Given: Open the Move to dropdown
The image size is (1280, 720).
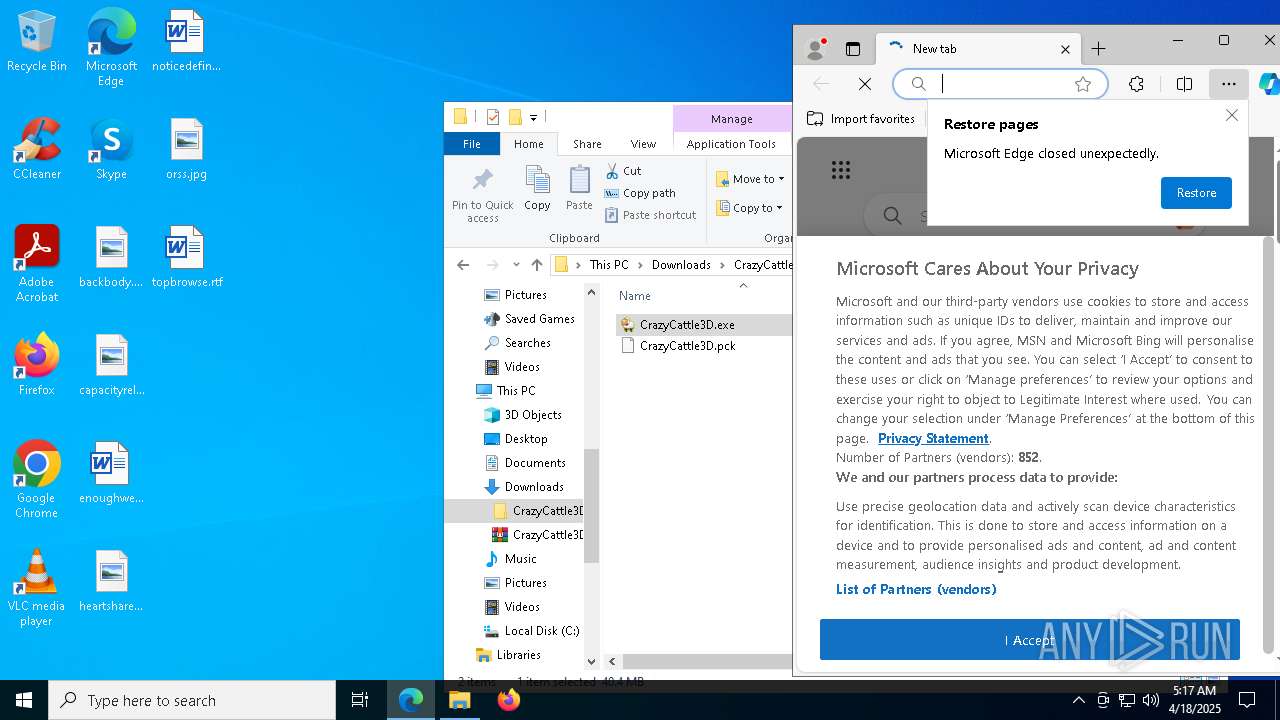Looking at the screenshot, I should [x=750, y=179].
